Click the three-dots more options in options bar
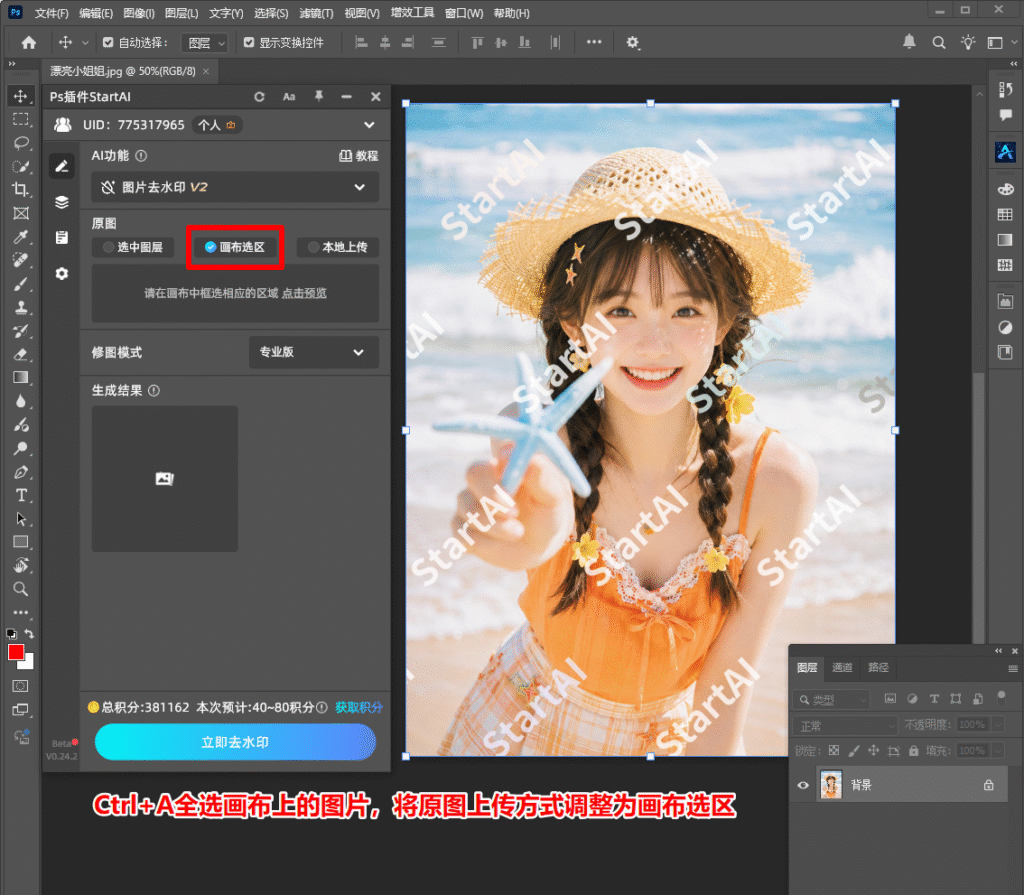Image resolution: width=1024 pixels, height=895 pixels. point(594,42)
